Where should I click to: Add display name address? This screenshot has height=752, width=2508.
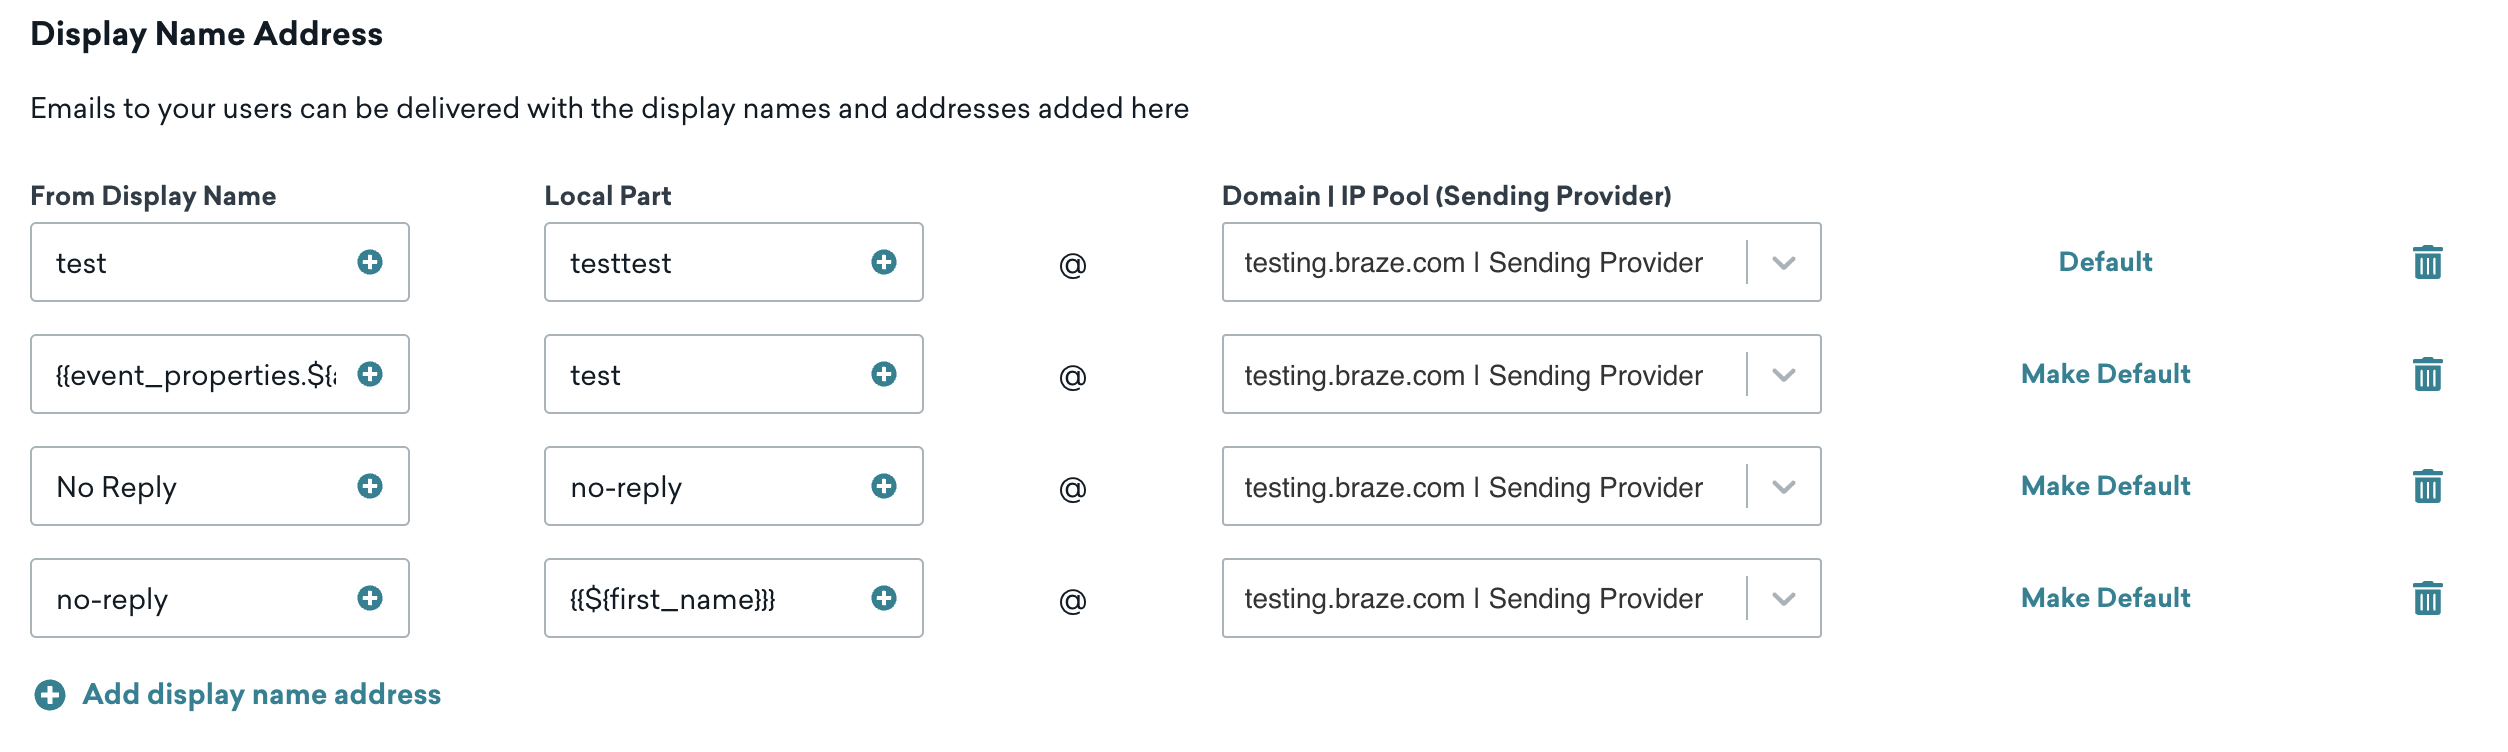click(238, 694)
